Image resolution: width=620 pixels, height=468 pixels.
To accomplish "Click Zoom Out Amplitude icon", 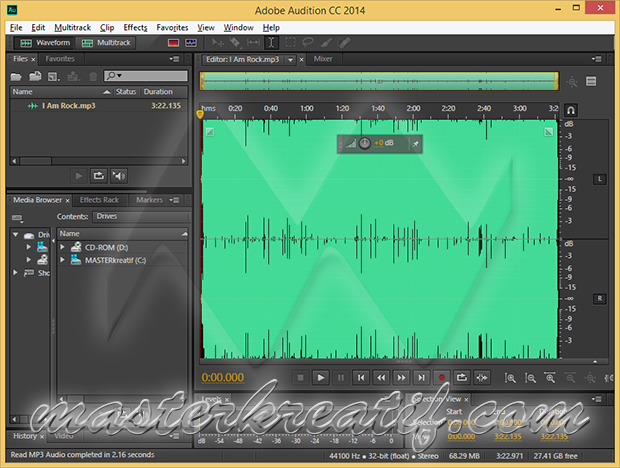I will pyautogui.click(x=530, y=378).
